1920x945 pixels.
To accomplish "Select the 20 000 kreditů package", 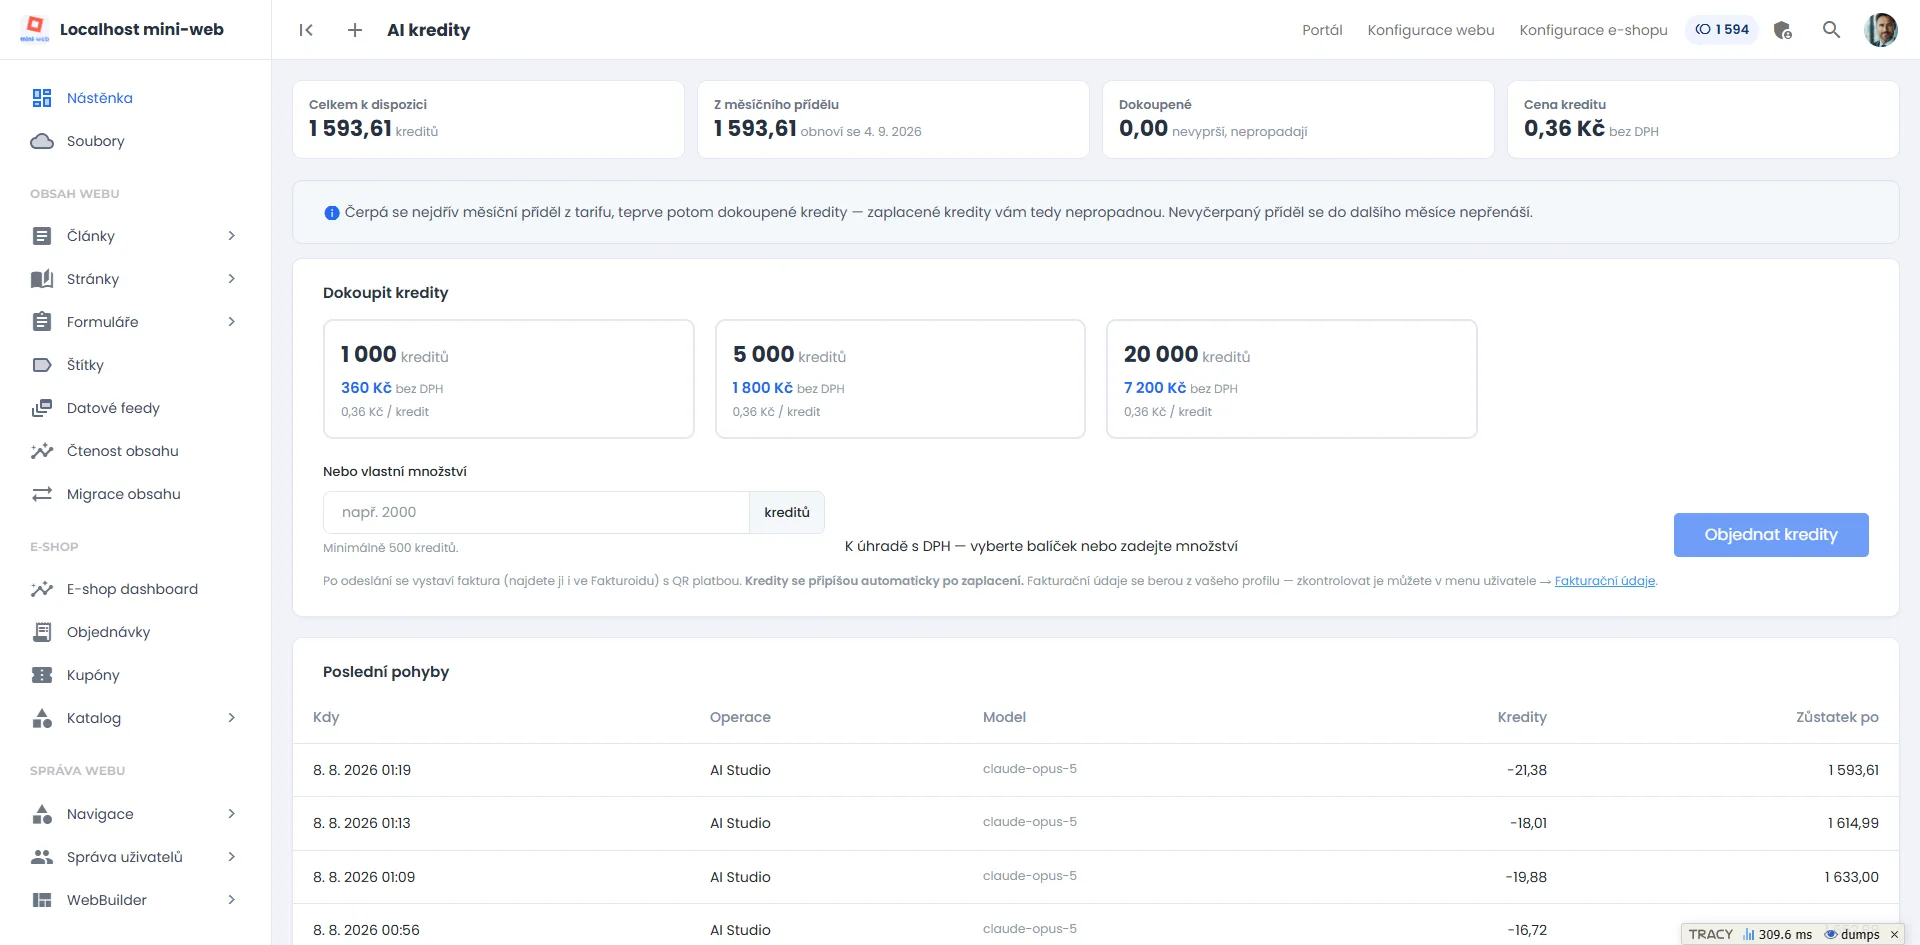I will click(x=1291, y=379).
